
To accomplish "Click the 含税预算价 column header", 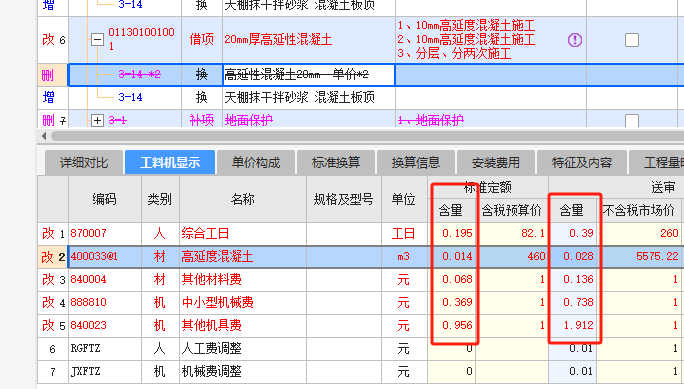I will [x=512, y=211].
